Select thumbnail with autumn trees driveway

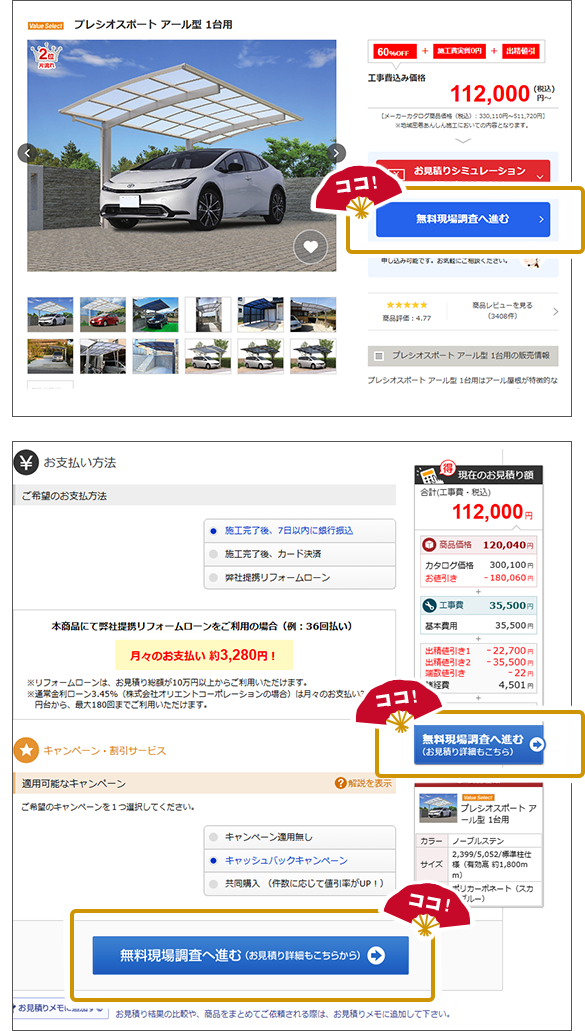(x=51, y=356)
